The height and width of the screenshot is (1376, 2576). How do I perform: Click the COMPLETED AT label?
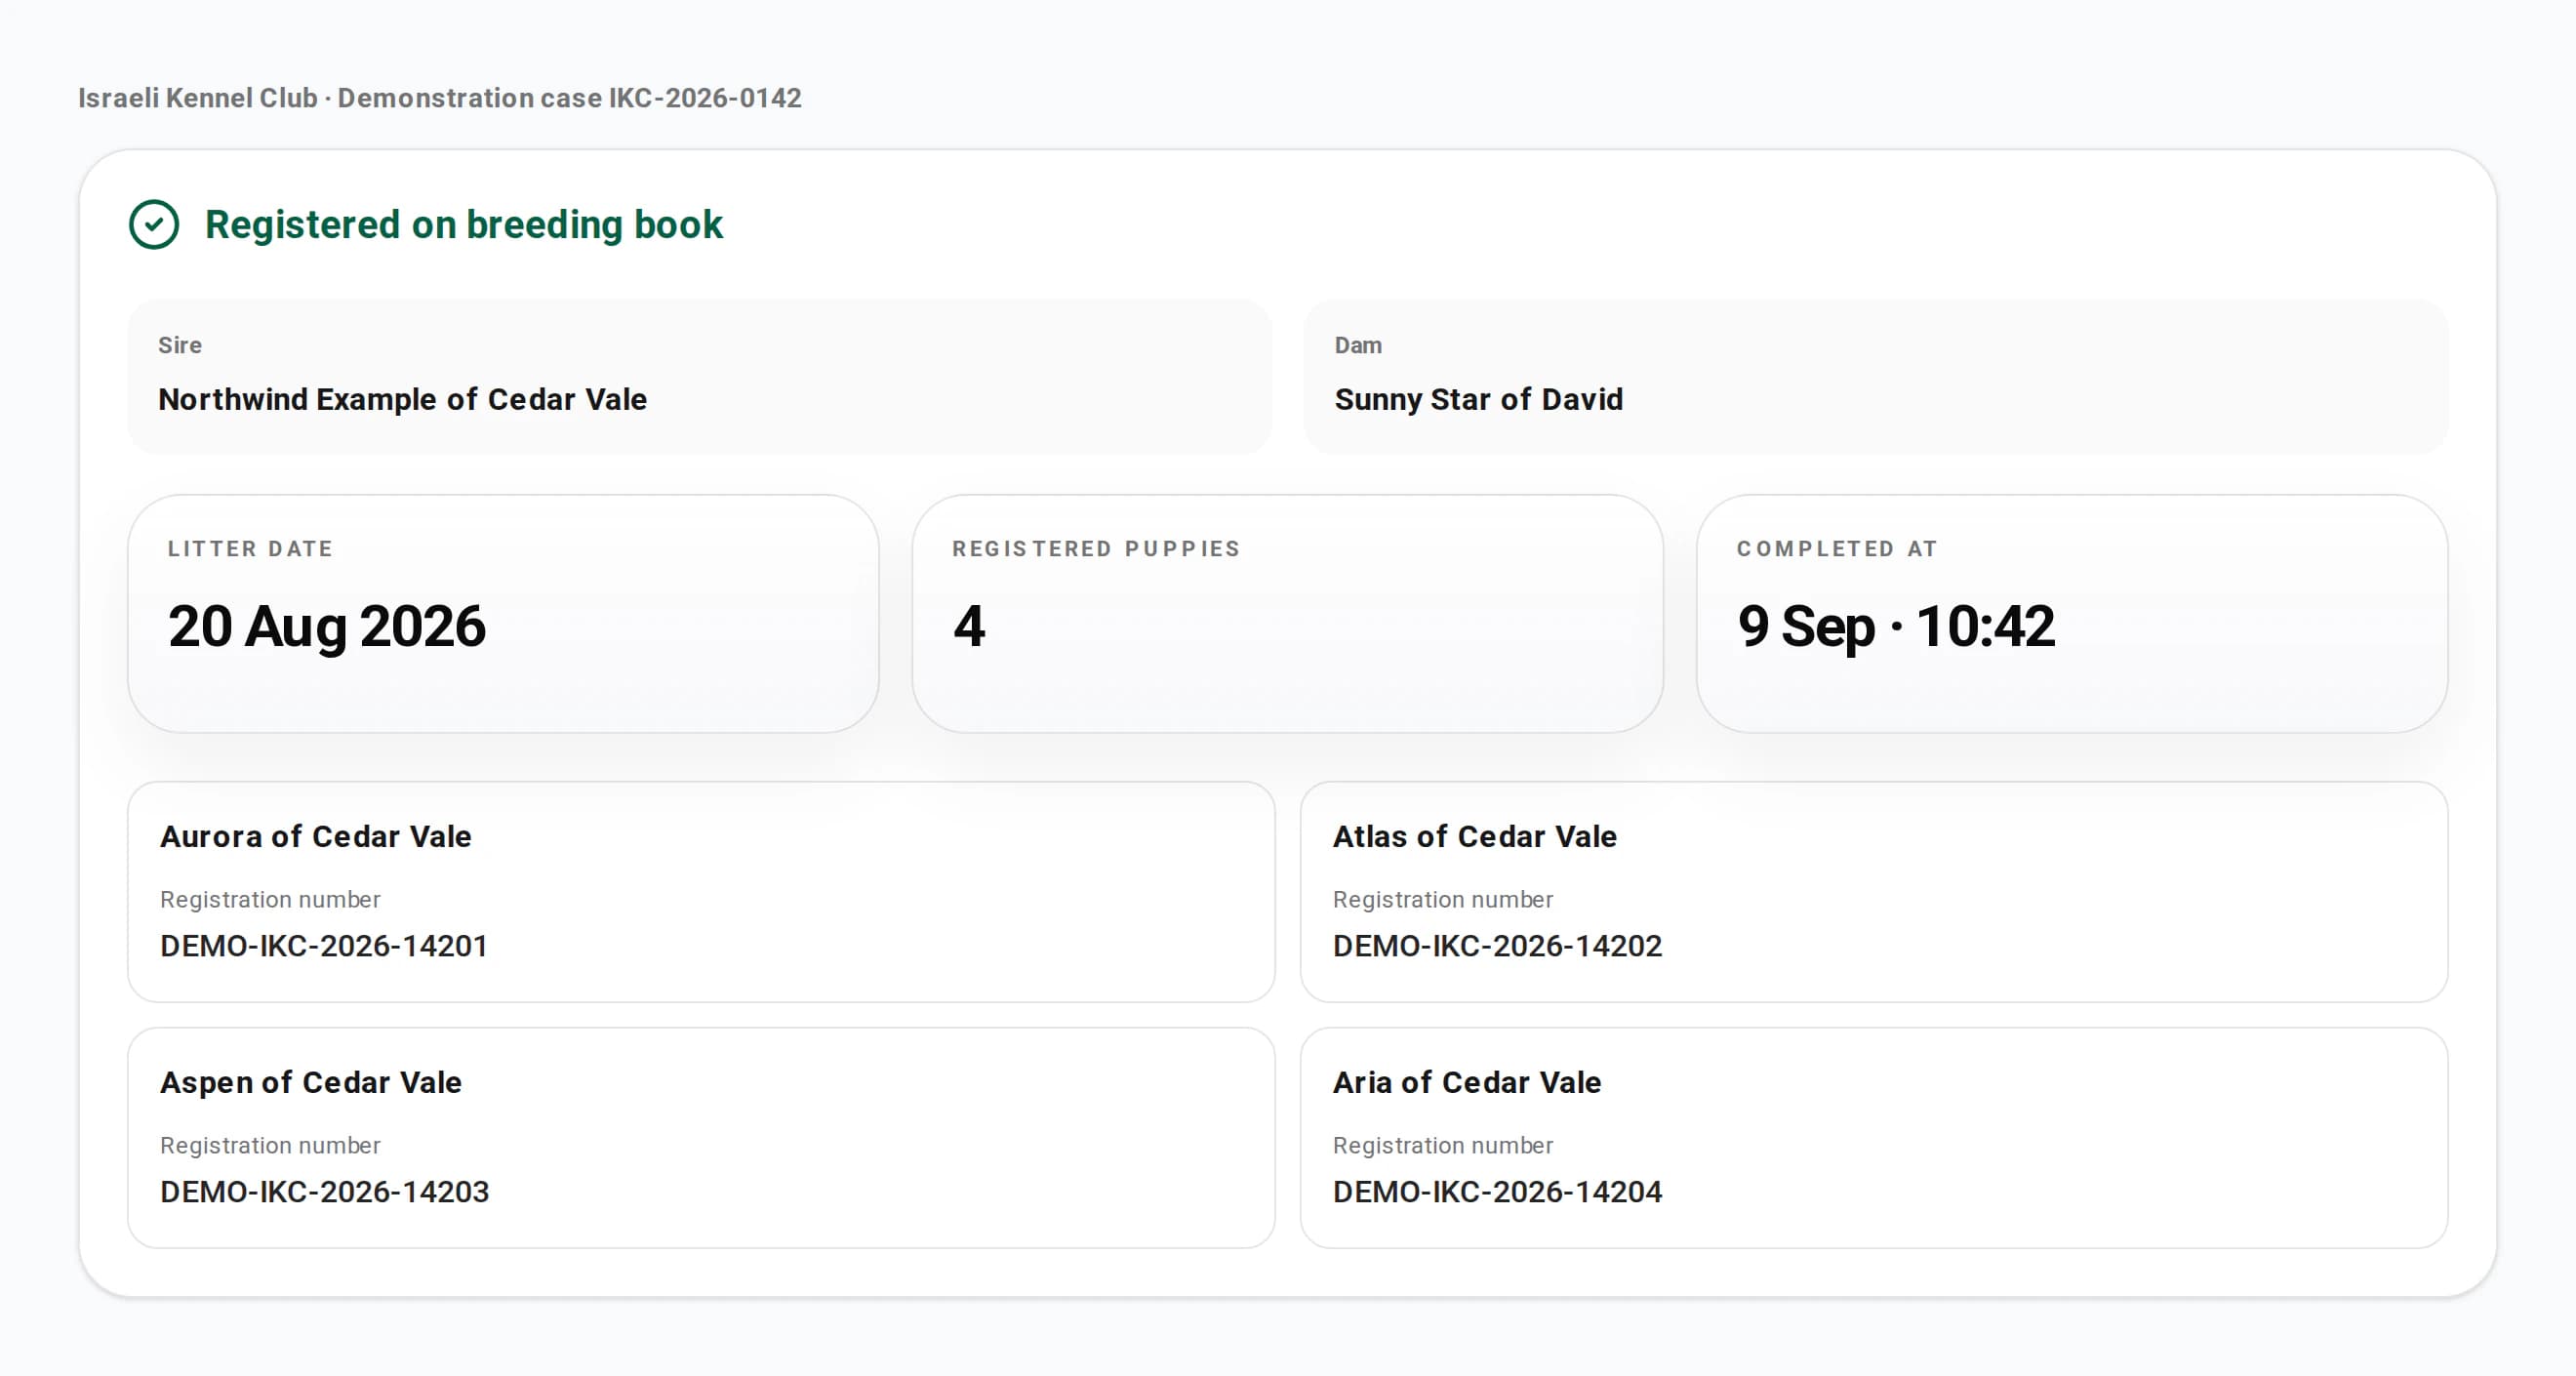click(1837, 549)
